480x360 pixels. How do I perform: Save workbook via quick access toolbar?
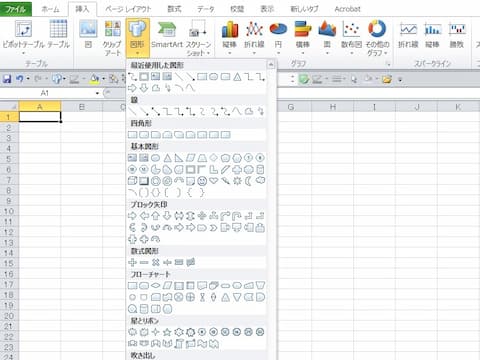click(7, 79)
